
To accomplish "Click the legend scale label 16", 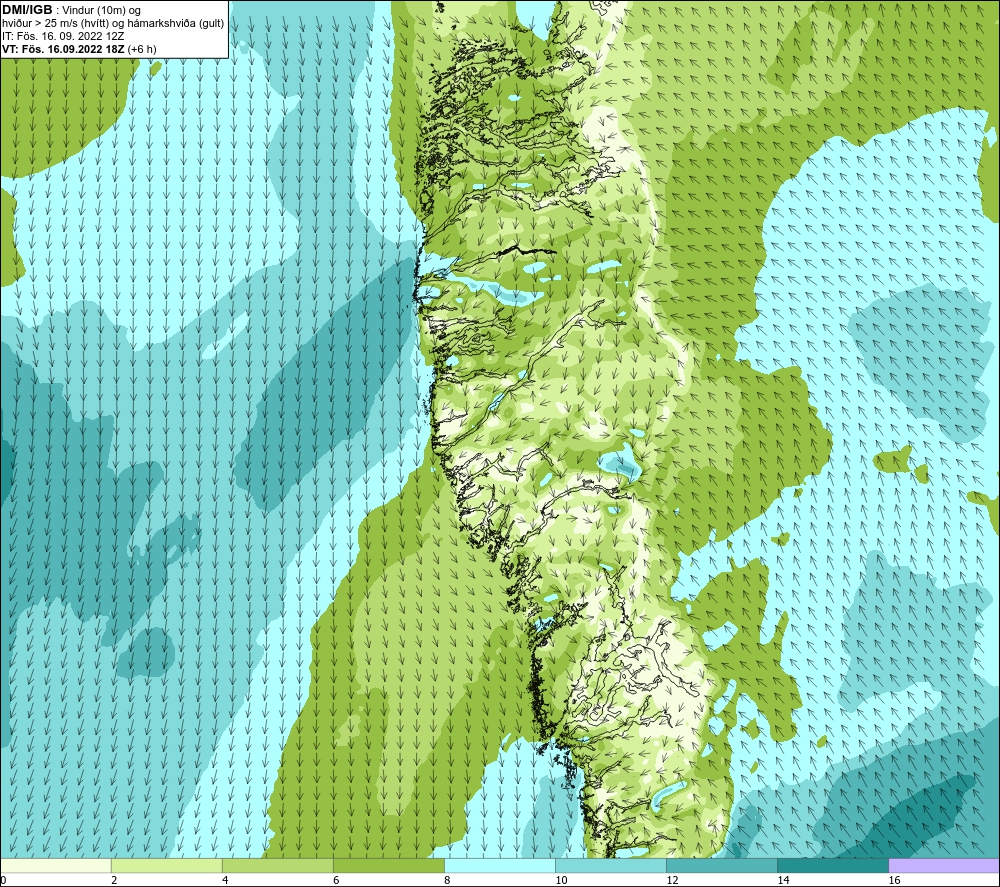I will coord(894,881).
